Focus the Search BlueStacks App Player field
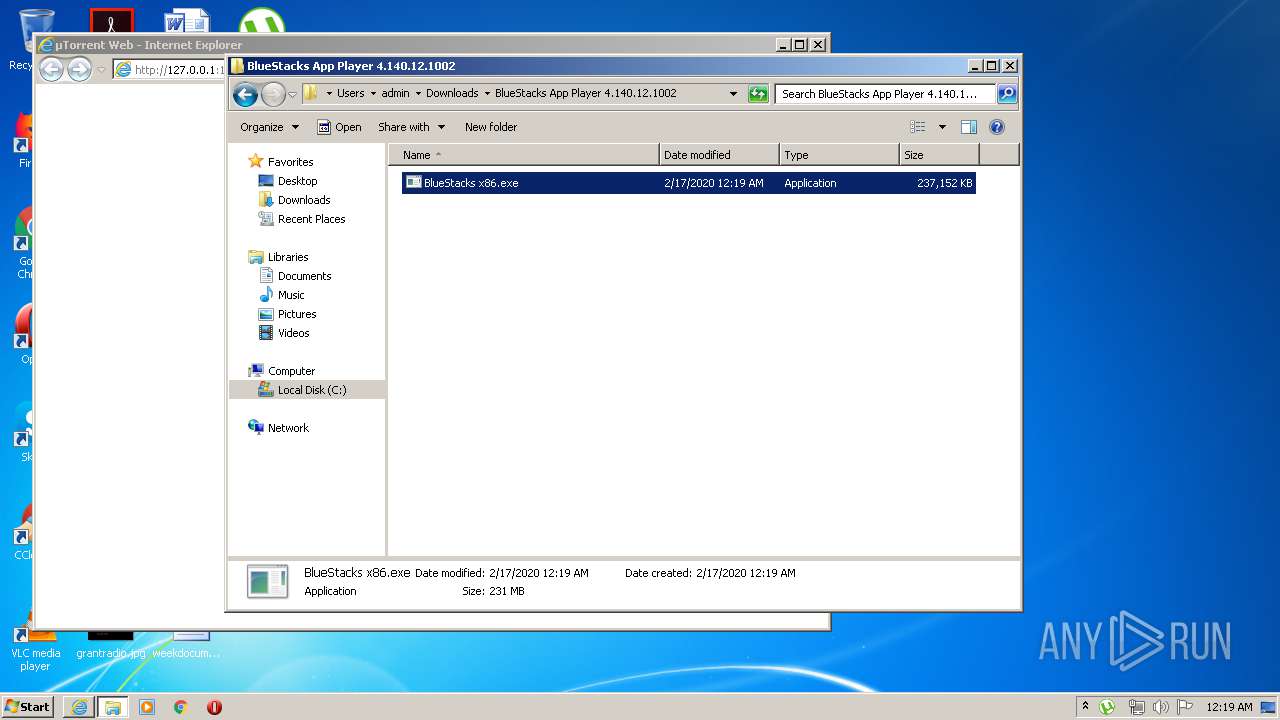The width and height of the screenshot is (1280, 720). tap(885, 94)
